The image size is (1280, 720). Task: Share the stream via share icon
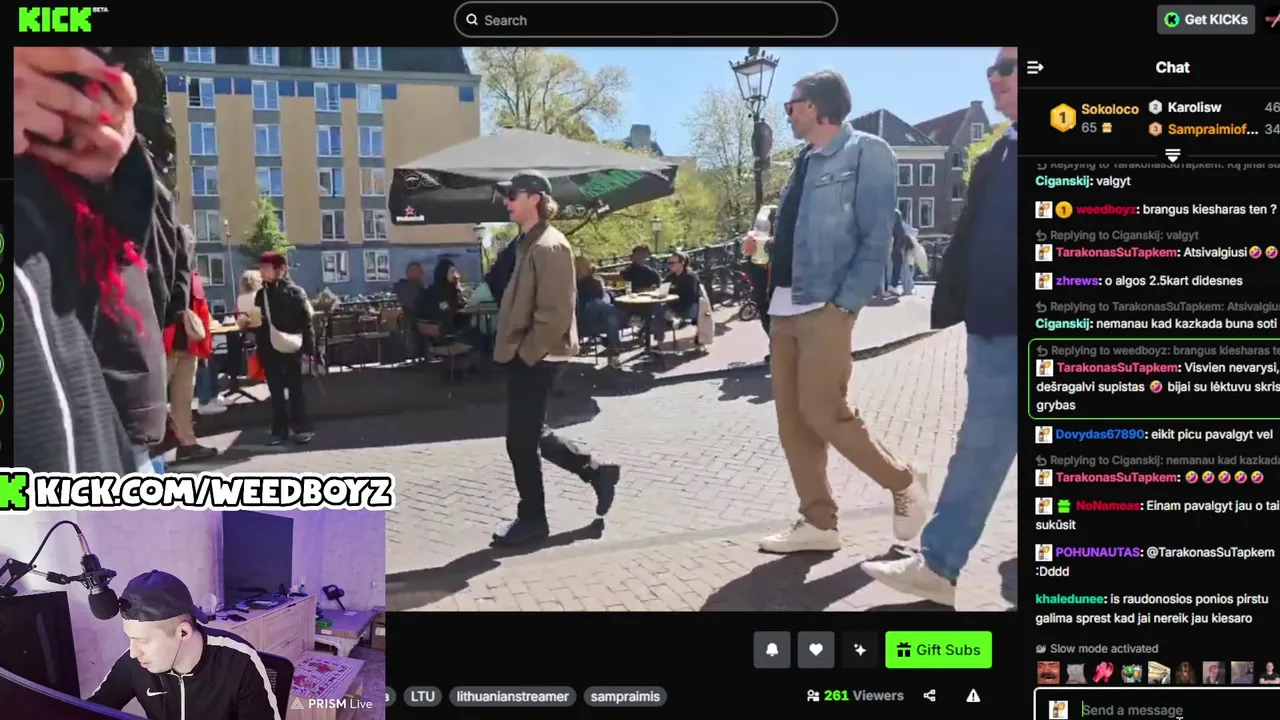pyautogui.click(x=929, y=696)
